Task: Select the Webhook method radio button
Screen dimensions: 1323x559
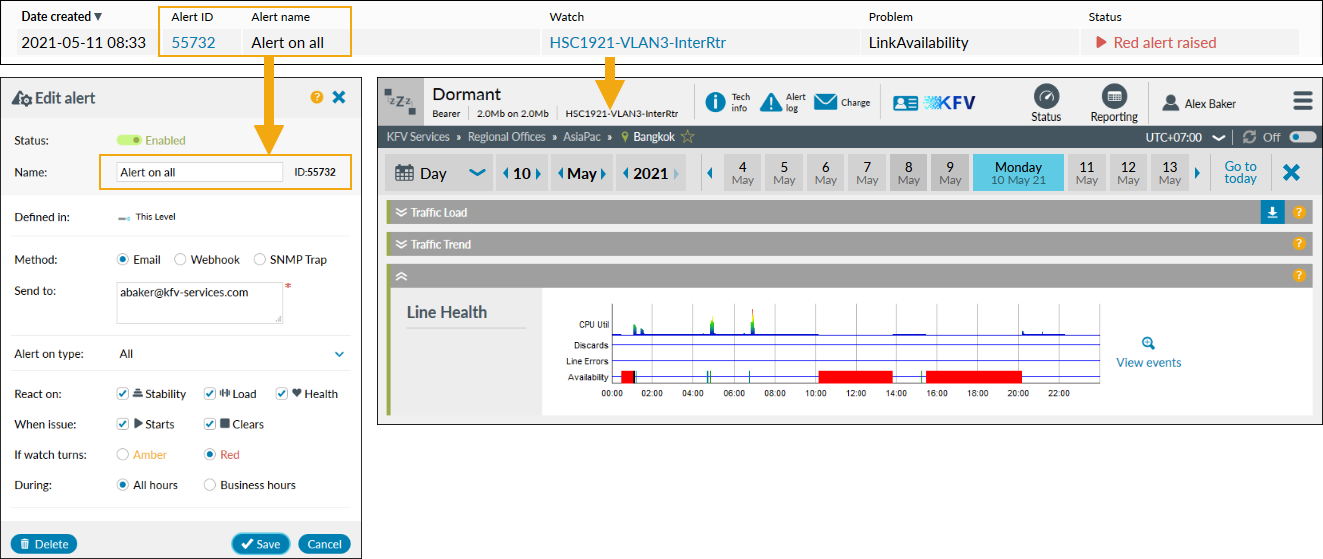Action: click(x=180, y=260)
